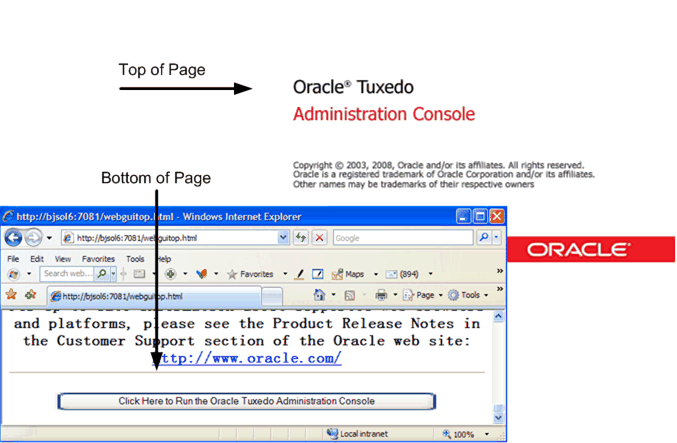
Task: Click the RSS feeds icon
Action: click(350, 295)
